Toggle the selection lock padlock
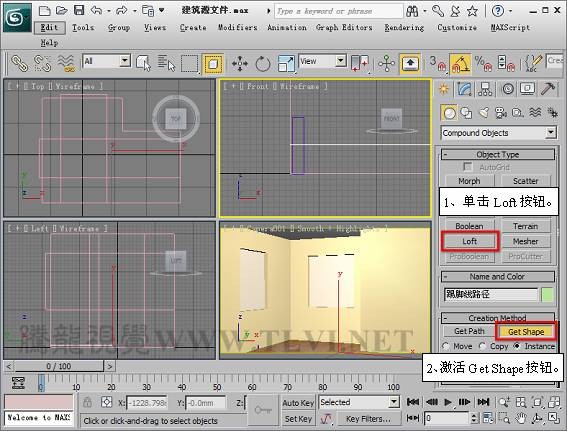Viewport: 567px width, 431px height. [x=88, y=402]
